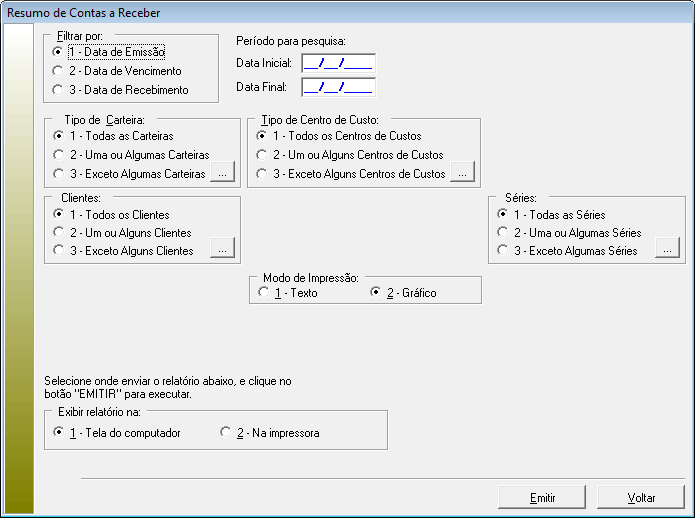The width and height of the screenshot is (695, 518).
Task: Select Uma ou Algumas Séries option
Action: coord(503,233)
